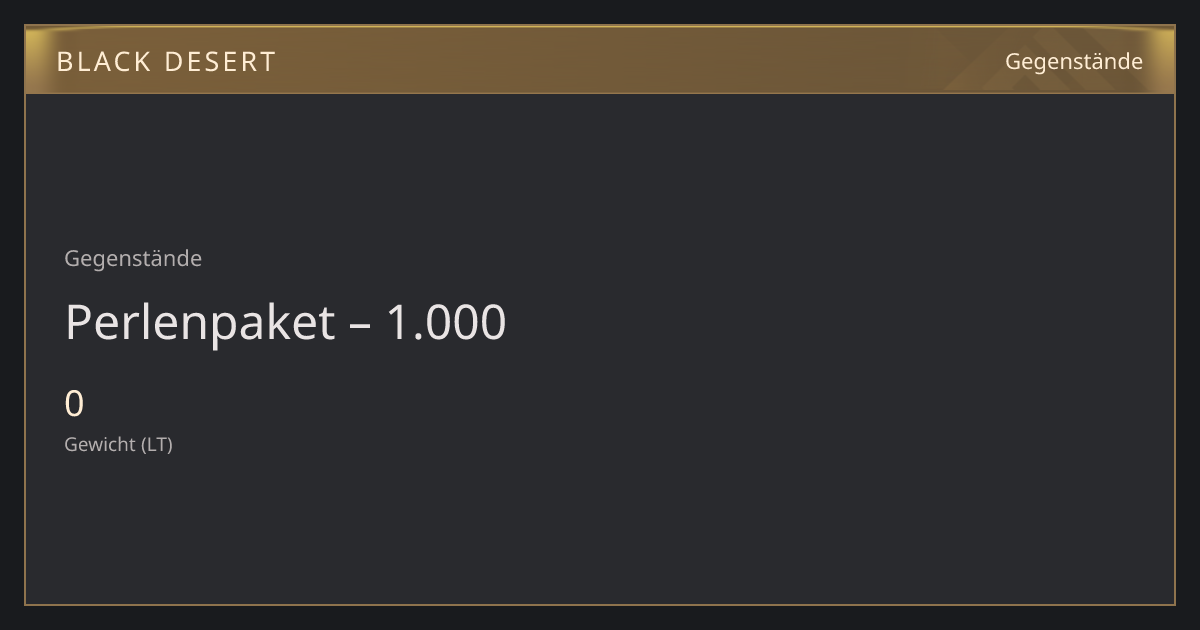
Task: Select the Gegenstände breadcrumb above the title
Action: 133,258
